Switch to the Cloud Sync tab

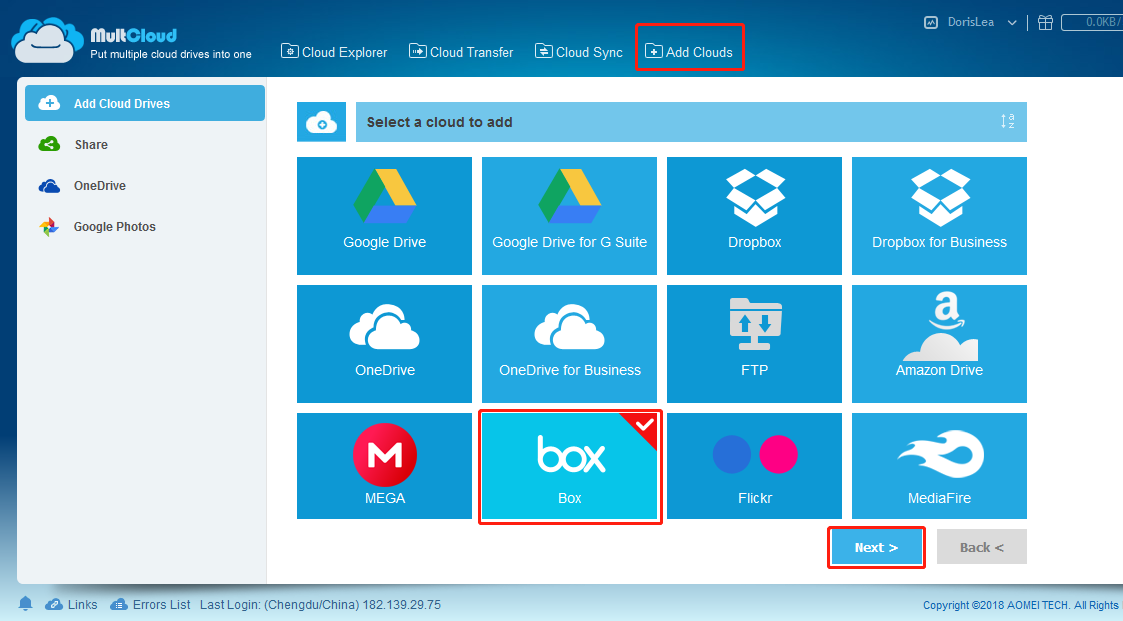coord(579,52)
